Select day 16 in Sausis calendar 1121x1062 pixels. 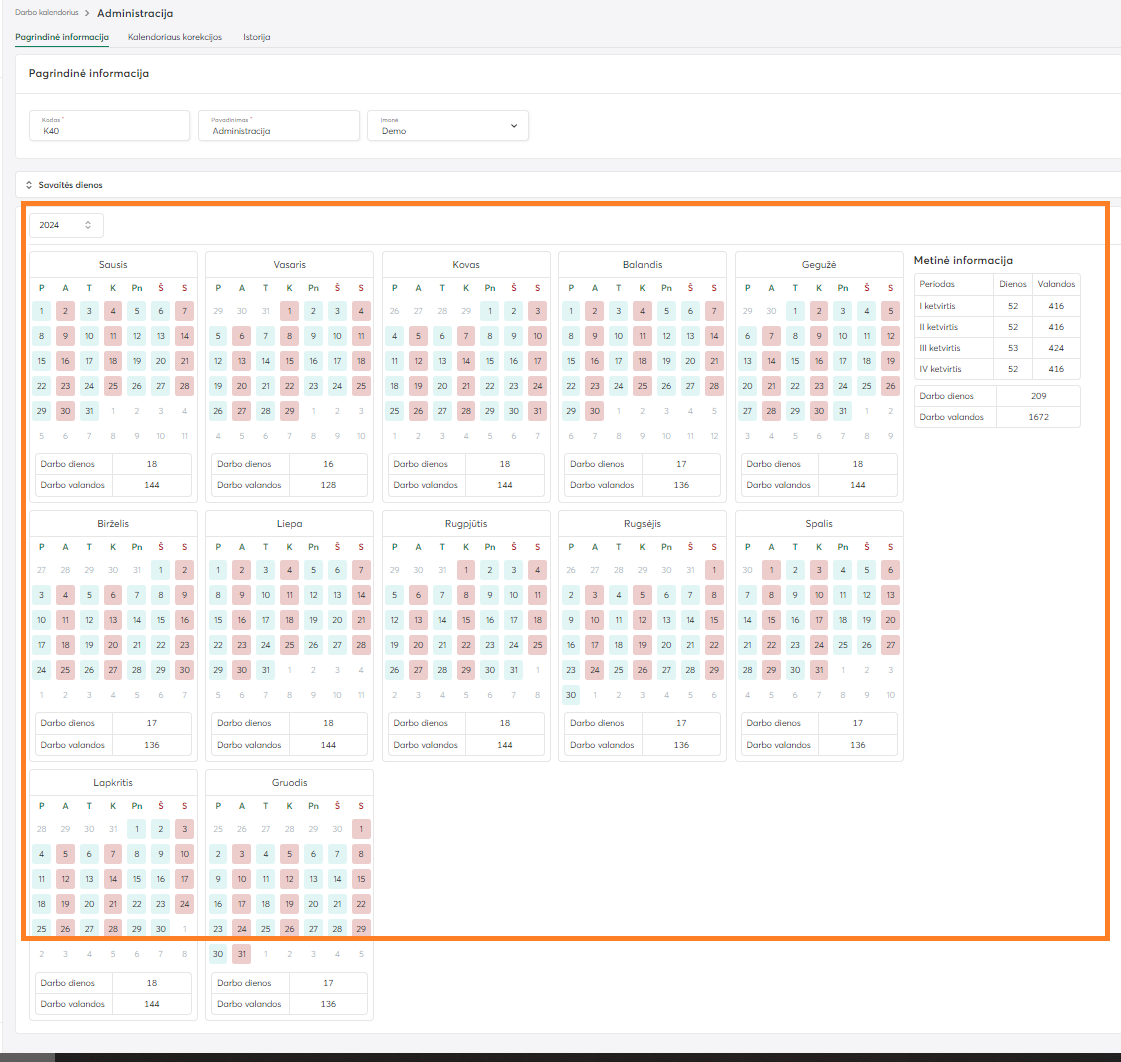(x=65, y=361)
